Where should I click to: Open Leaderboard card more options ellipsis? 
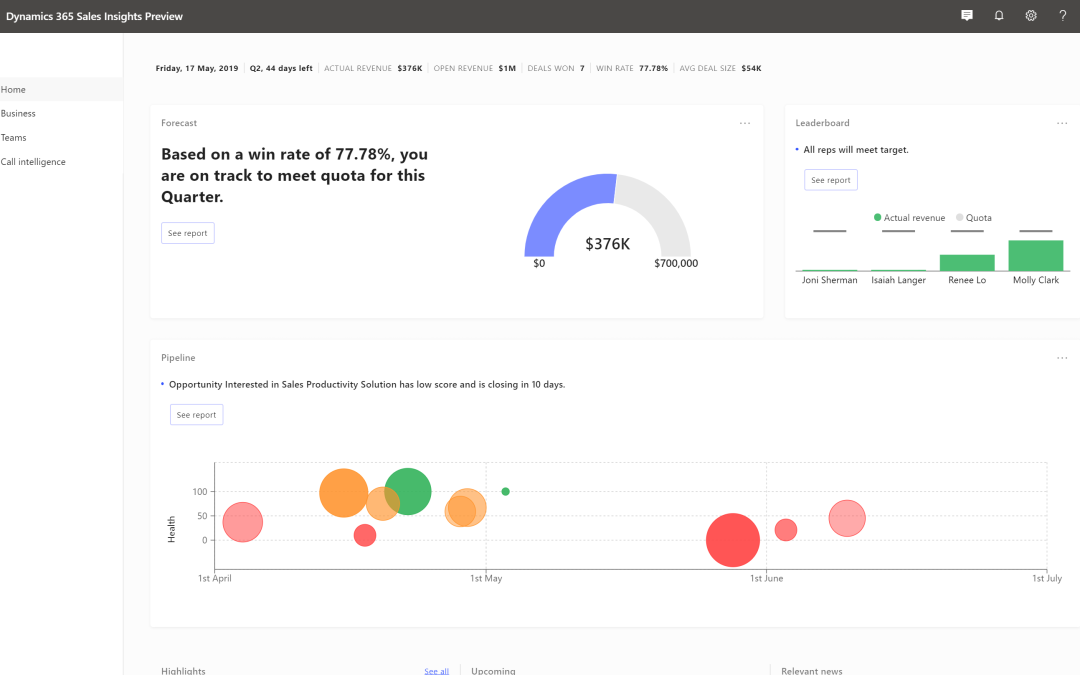[x=1062, y=123]
